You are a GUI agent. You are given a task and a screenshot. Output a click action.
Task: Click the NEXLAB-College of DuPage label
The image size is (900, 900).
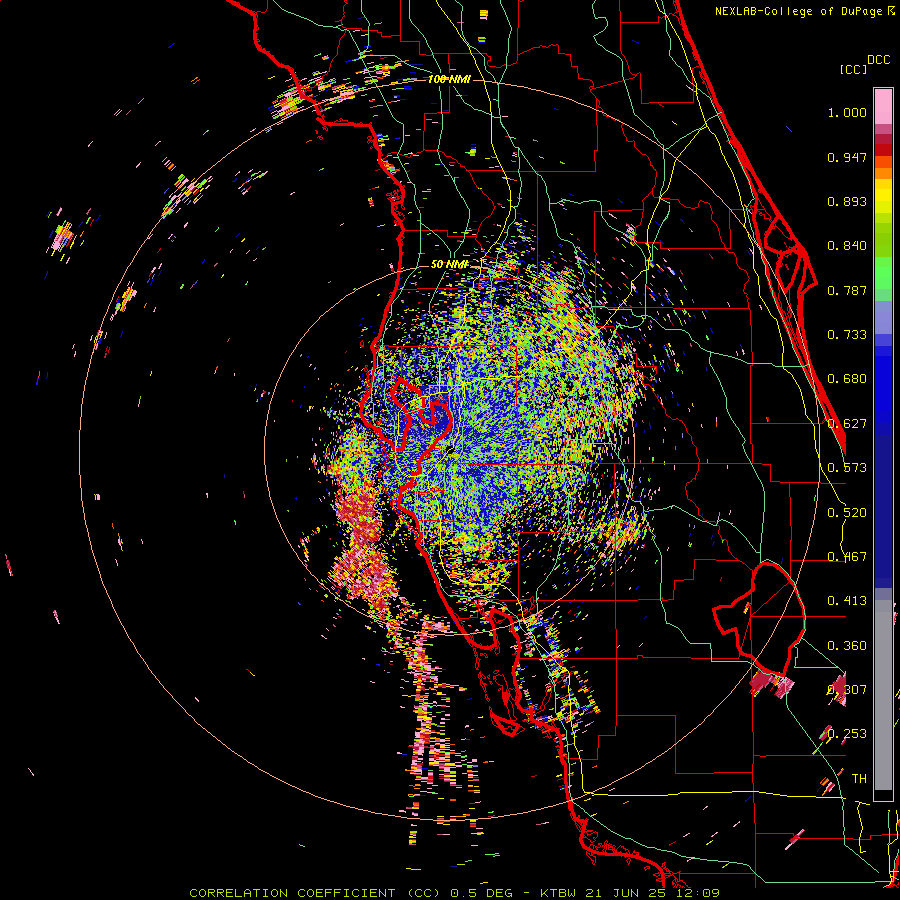(x=799, y=11)
